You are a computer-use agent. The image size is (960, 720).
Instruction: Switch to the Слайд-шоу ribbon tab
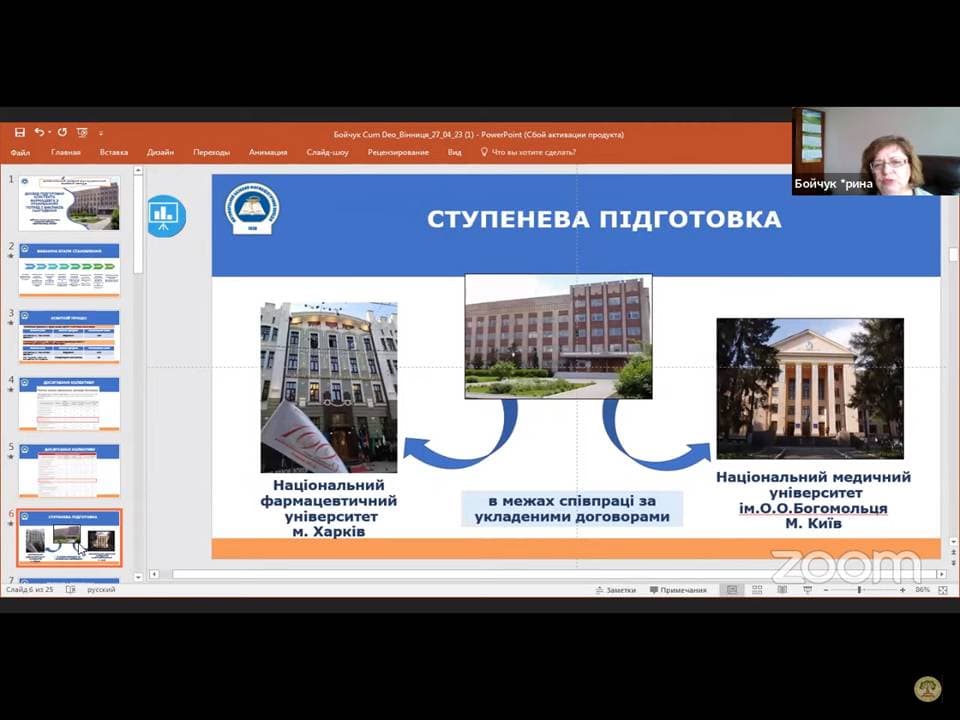click(328, 152)
